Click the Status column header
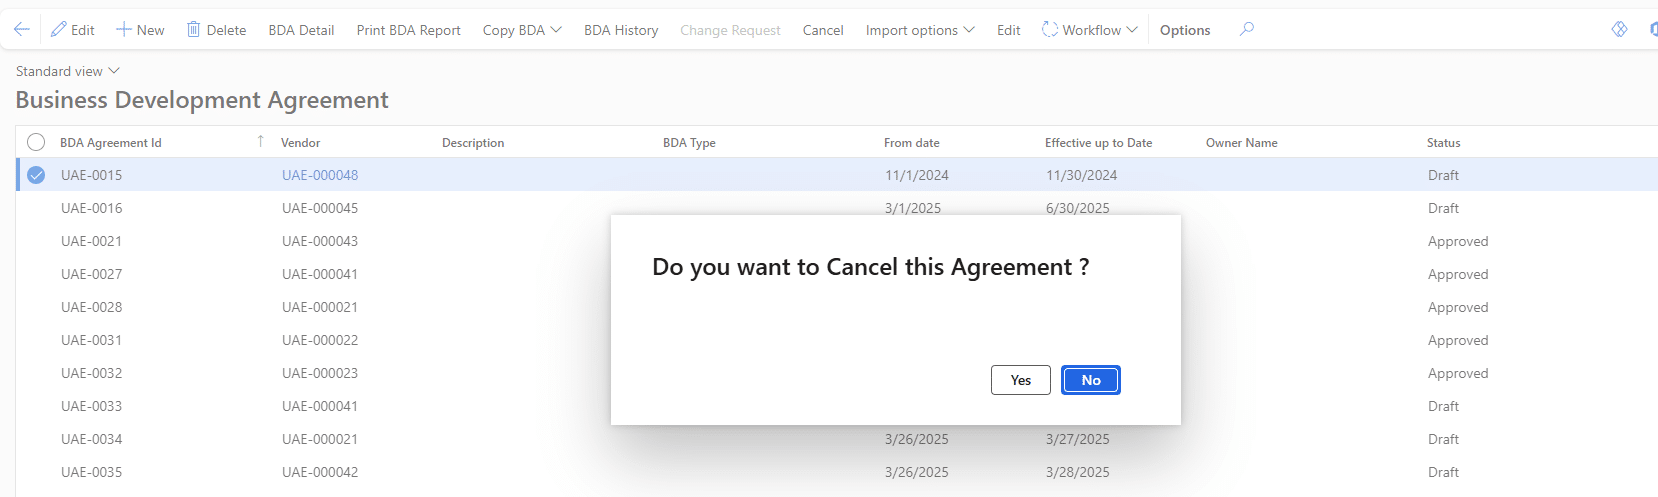 (1443, 143)
